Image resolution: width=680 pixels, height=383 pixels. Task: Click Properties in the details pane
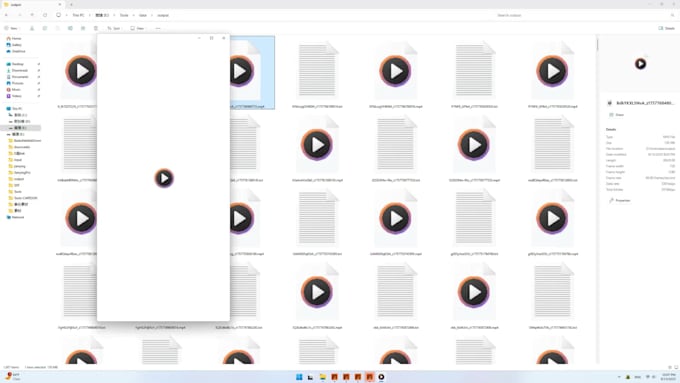tap(620, 200)
